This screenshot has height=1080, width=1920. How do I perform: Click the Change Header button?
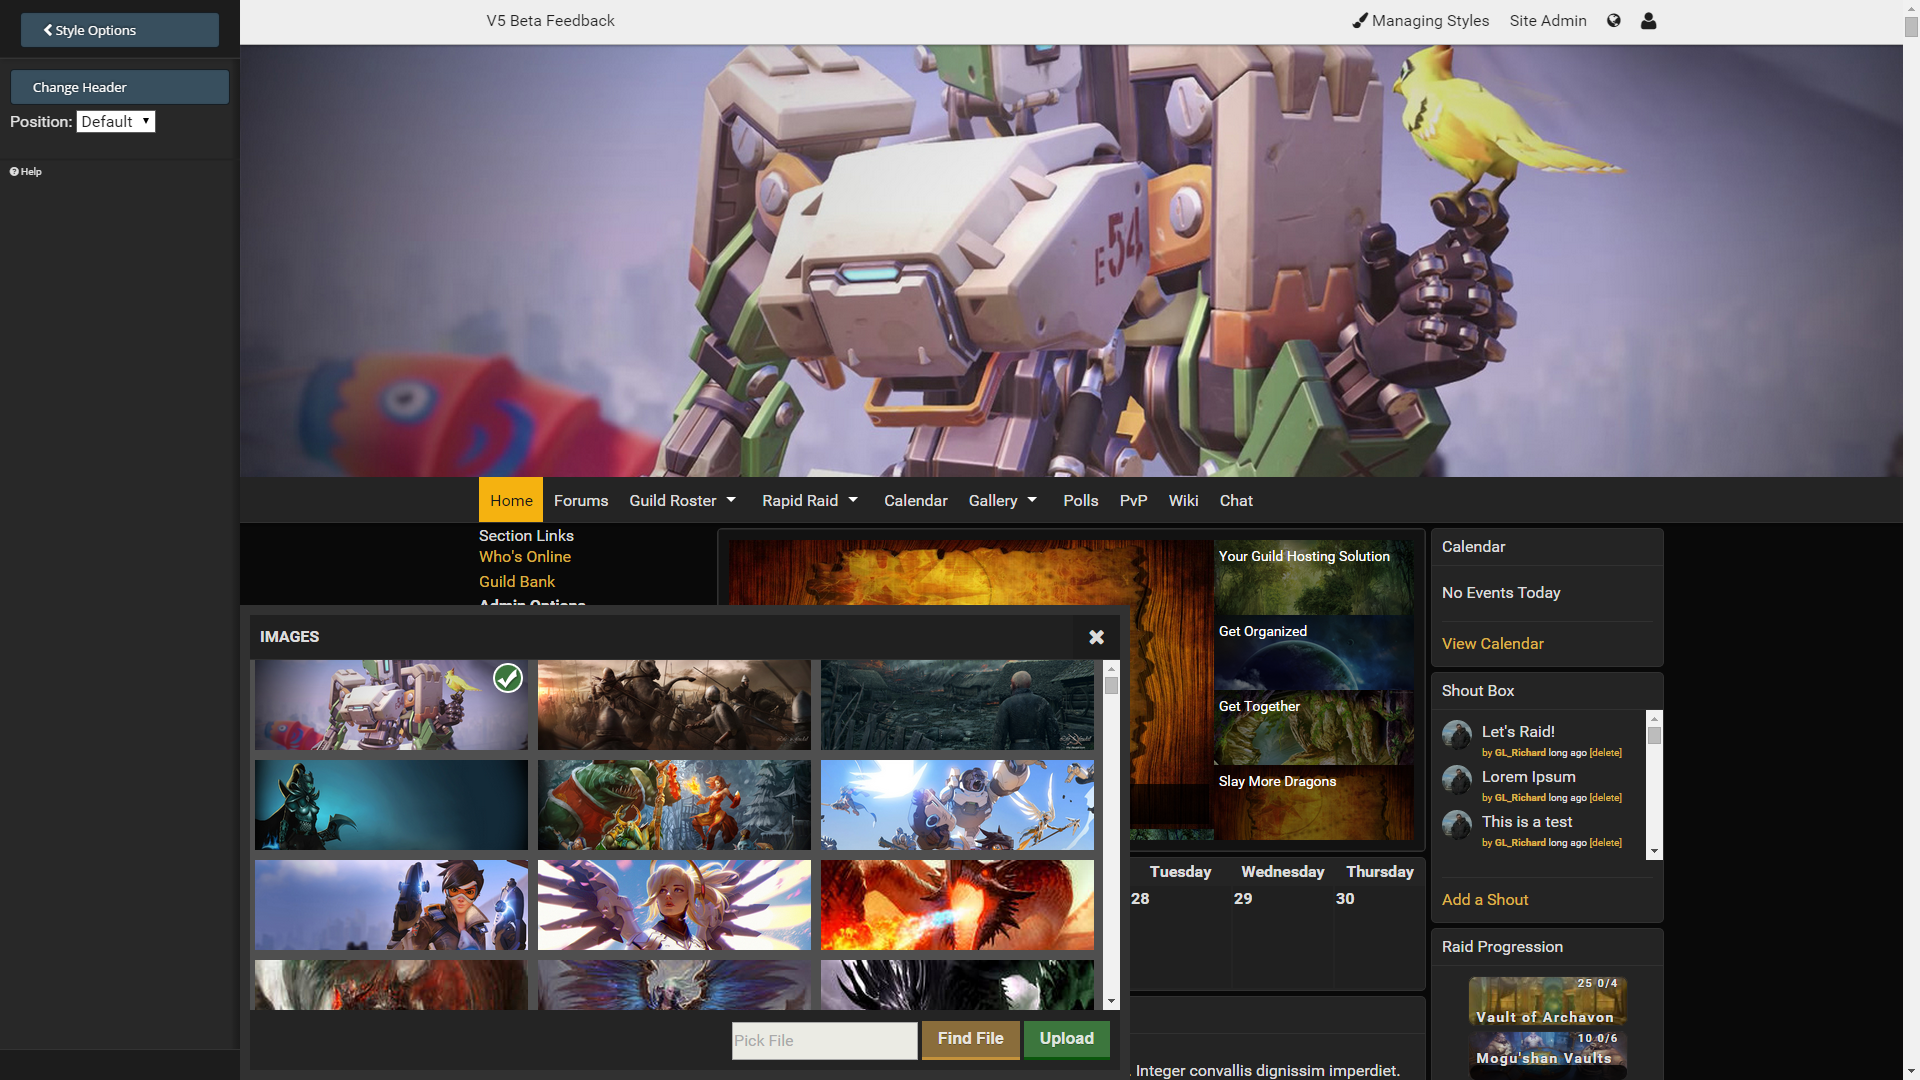click(x=120, y=87)
